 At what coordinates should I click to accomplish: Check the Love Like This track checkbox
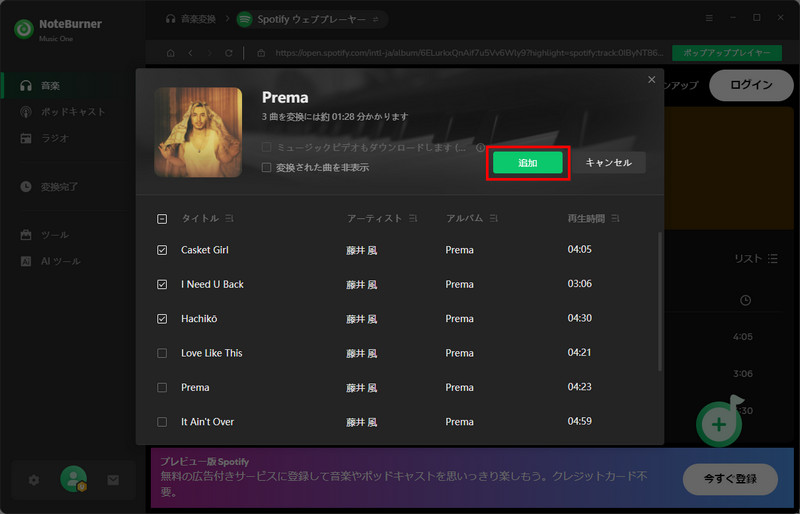[x=162, y=353]
